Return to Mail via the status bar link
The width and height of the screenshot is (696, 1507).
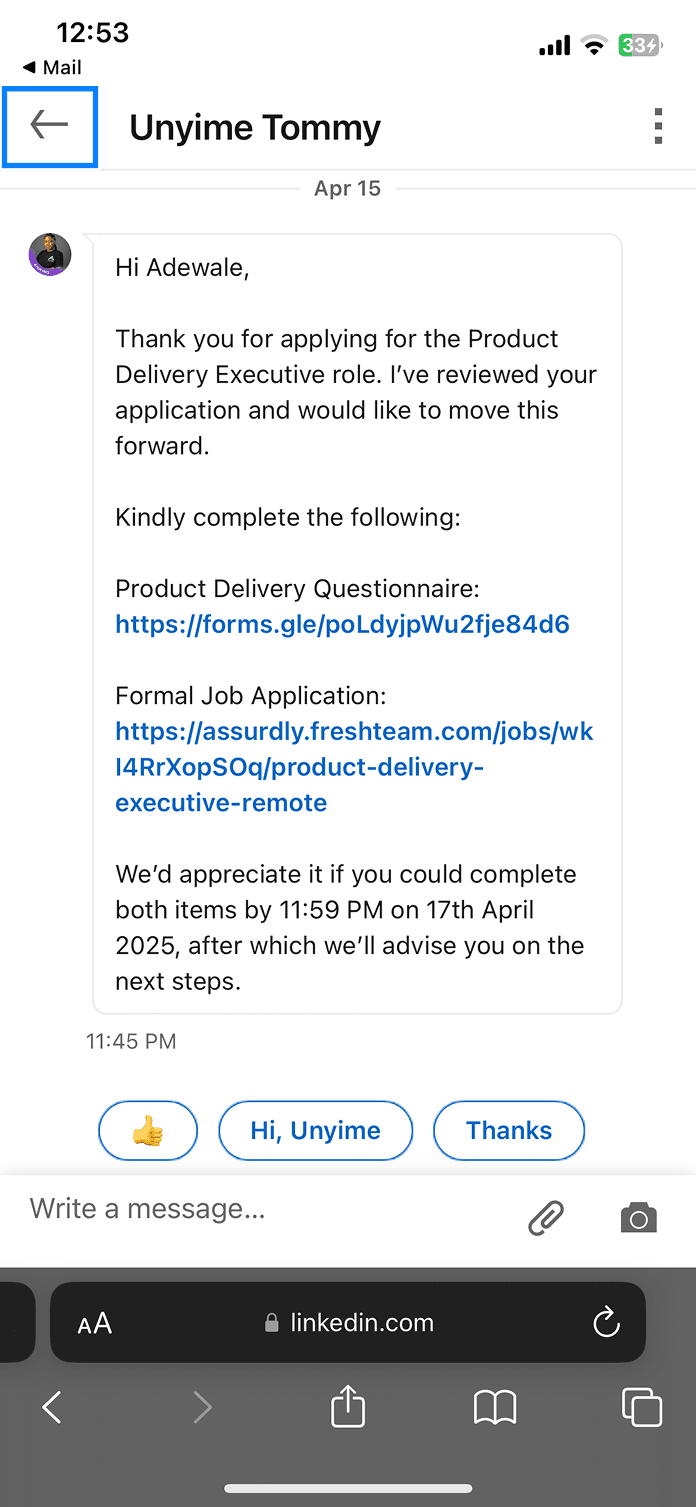tap(53, 67)
